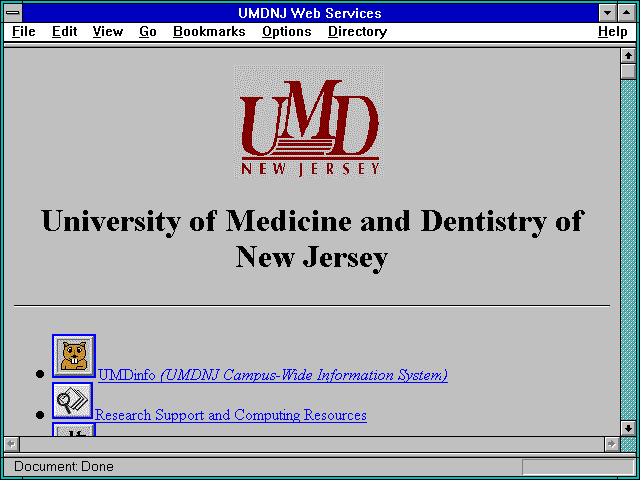Image resolution: width=640 pixels, height=480 pixels.
Task: Open the File menu
Action: [x=24, y=32]
